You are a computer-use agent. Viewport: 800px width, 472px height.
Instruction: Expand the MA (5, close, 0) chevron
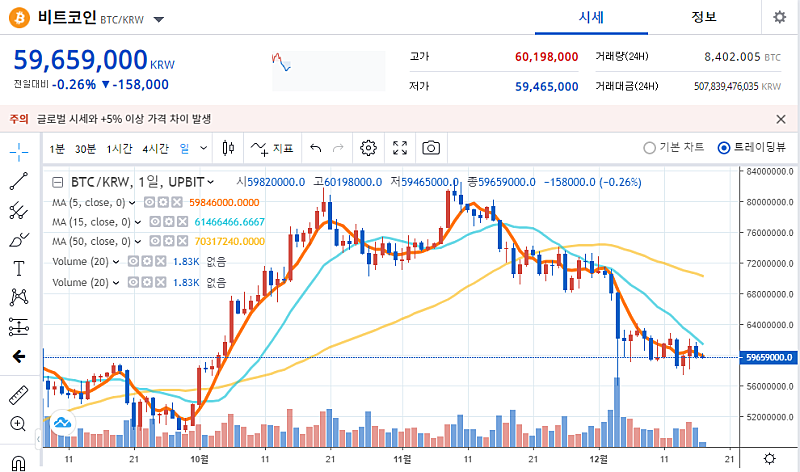tap(132, 203)
